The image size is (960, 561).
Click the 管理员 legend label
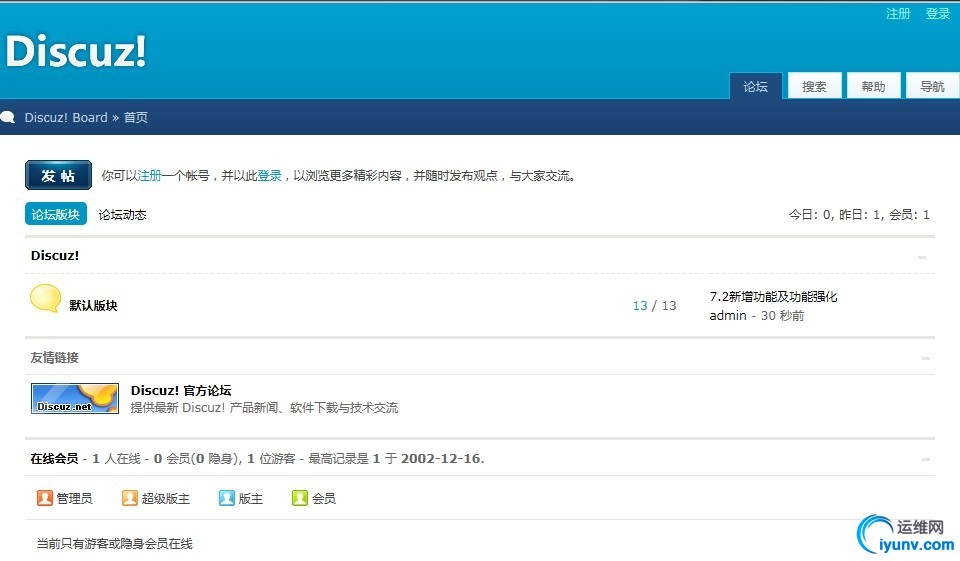click(75, 499)
